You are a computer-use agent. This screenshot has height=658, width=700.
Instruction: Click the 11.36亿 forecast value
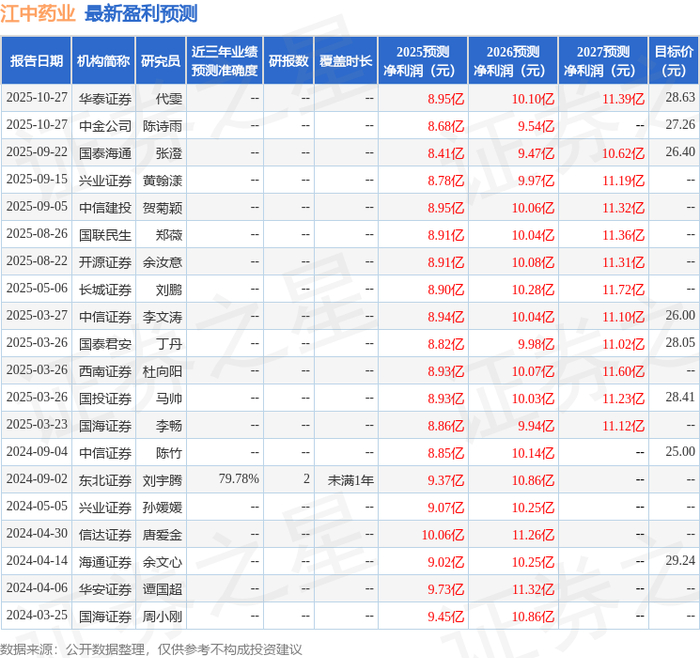click(x=623, y=235)
